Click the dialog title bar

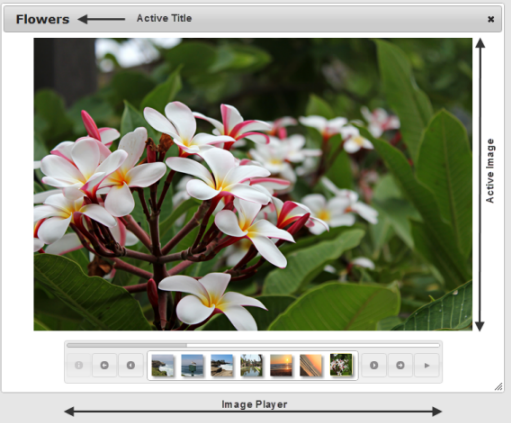253,19
